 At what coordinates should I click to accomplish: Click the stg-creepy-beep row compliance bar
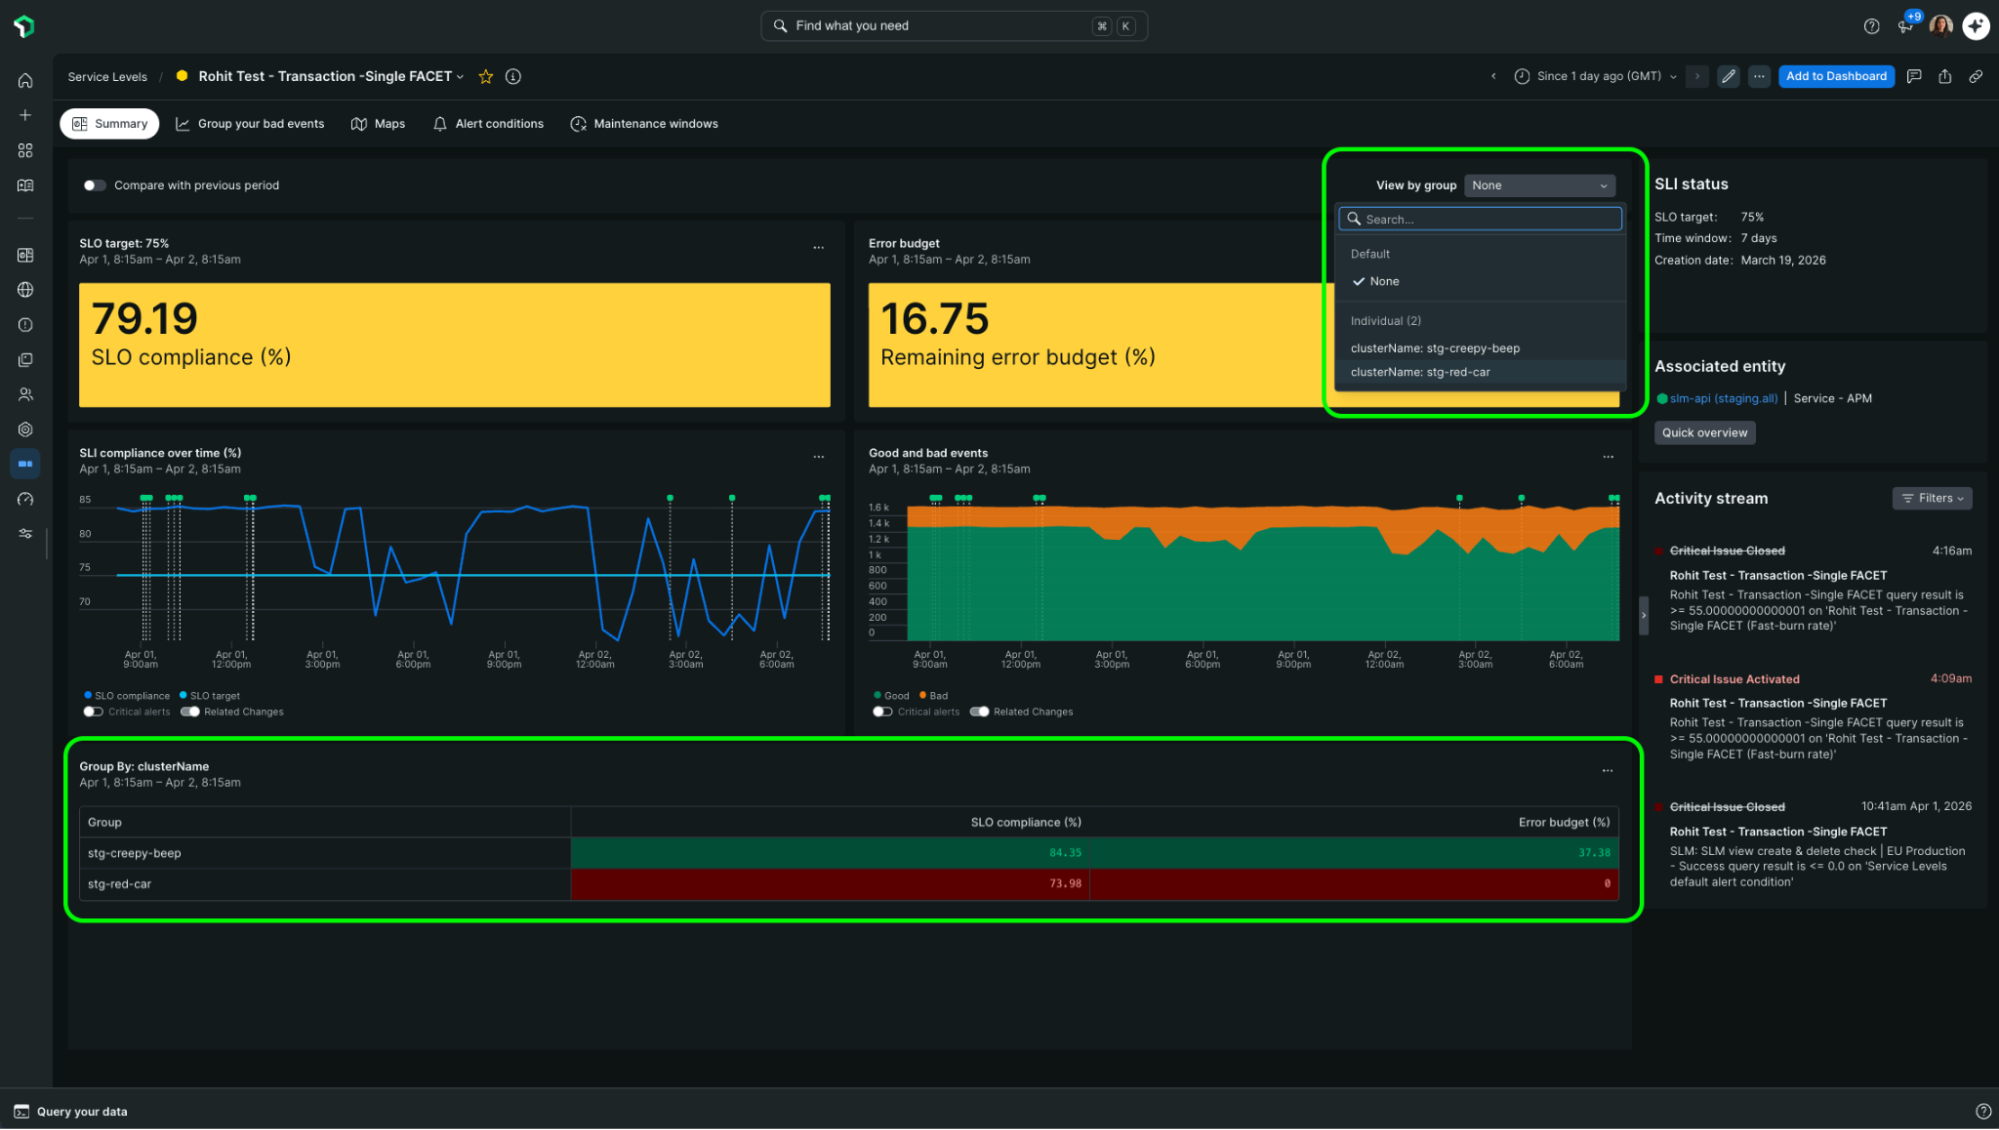click(x=830, y=854)
